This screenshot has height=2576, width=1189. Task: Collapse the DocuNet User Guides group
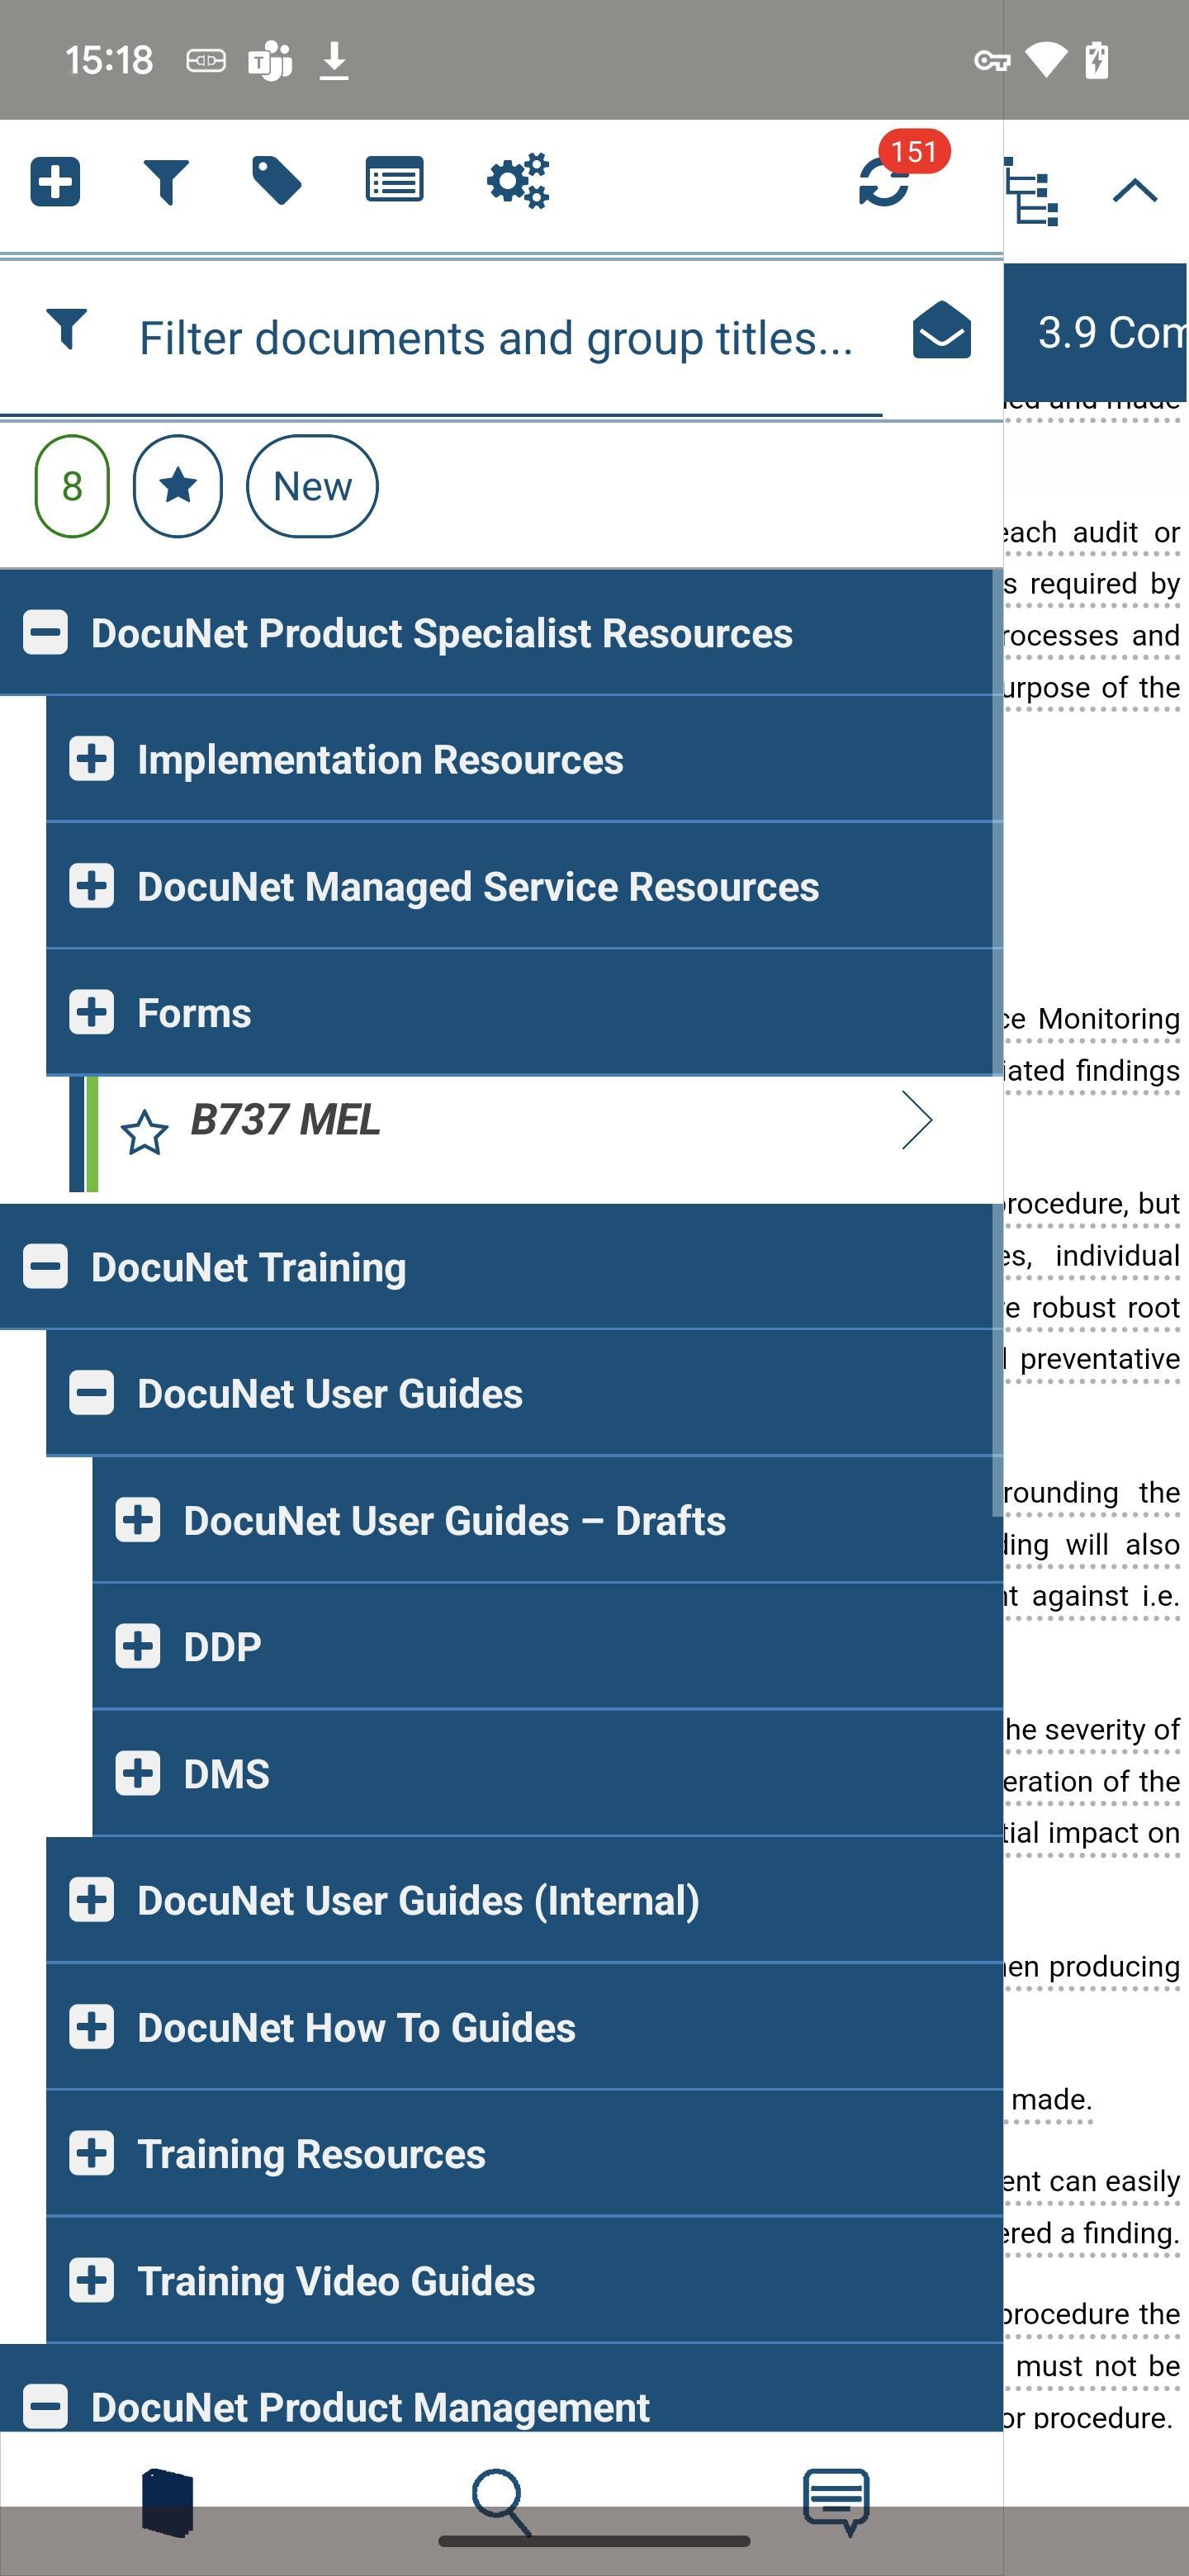coord(91,1393)
